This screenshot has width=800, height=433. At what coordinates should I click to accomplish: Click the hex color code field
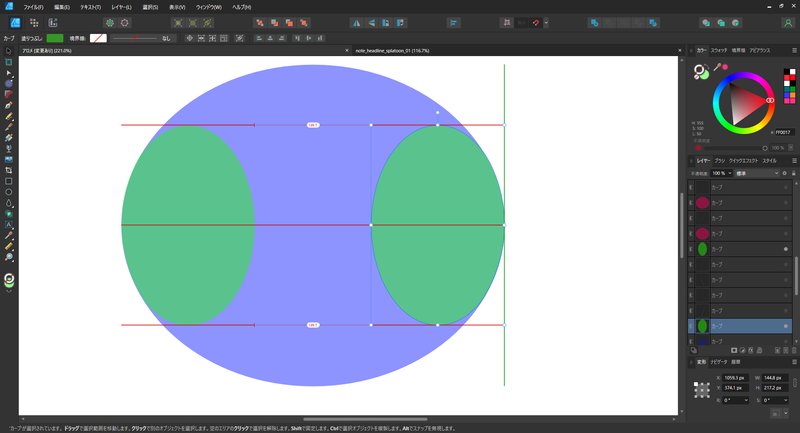click(x=783, y=133)
